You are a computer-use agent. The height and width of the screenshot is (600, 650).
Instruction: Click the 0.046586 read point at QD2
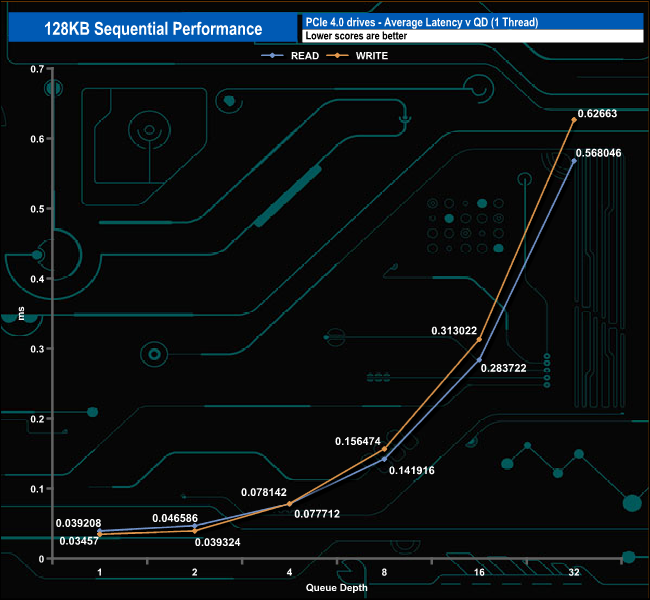pos(194,525)
